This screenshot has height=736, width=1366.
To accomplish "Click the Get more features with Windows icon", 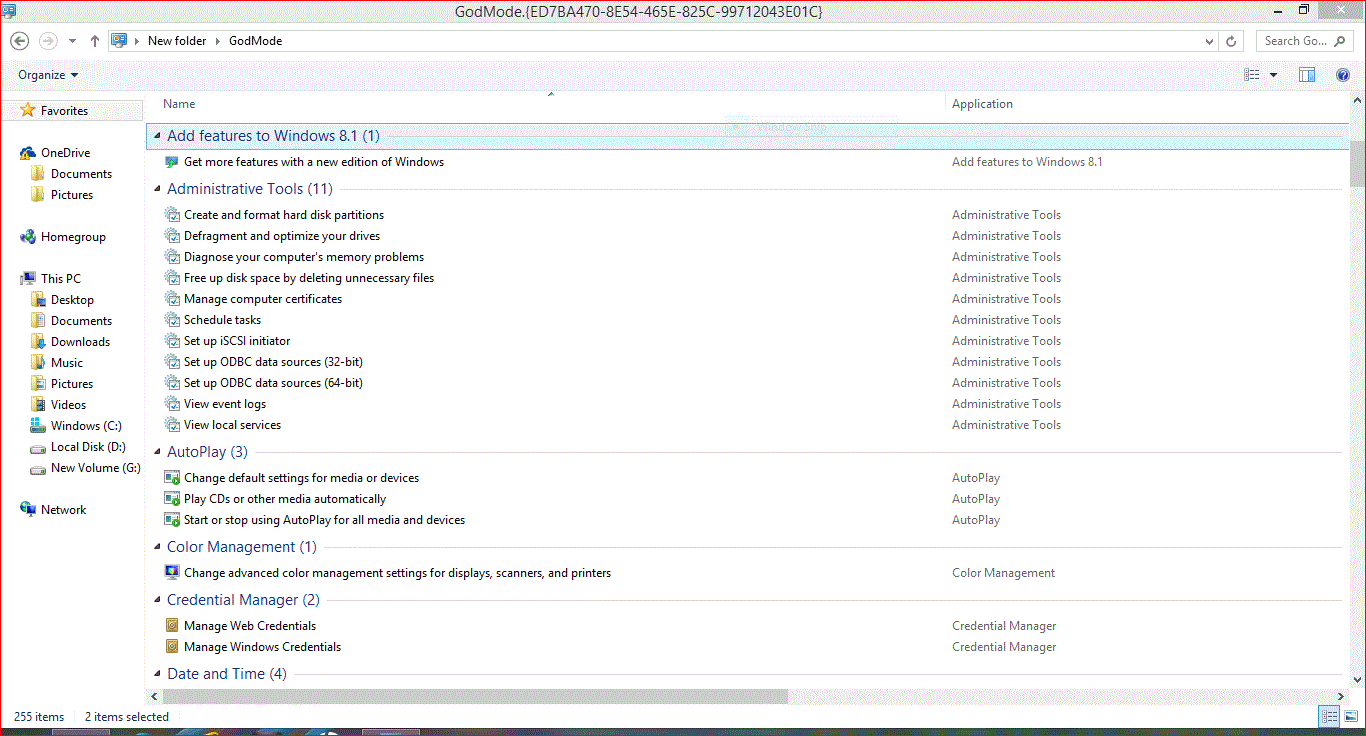I will tap(172, 162).
